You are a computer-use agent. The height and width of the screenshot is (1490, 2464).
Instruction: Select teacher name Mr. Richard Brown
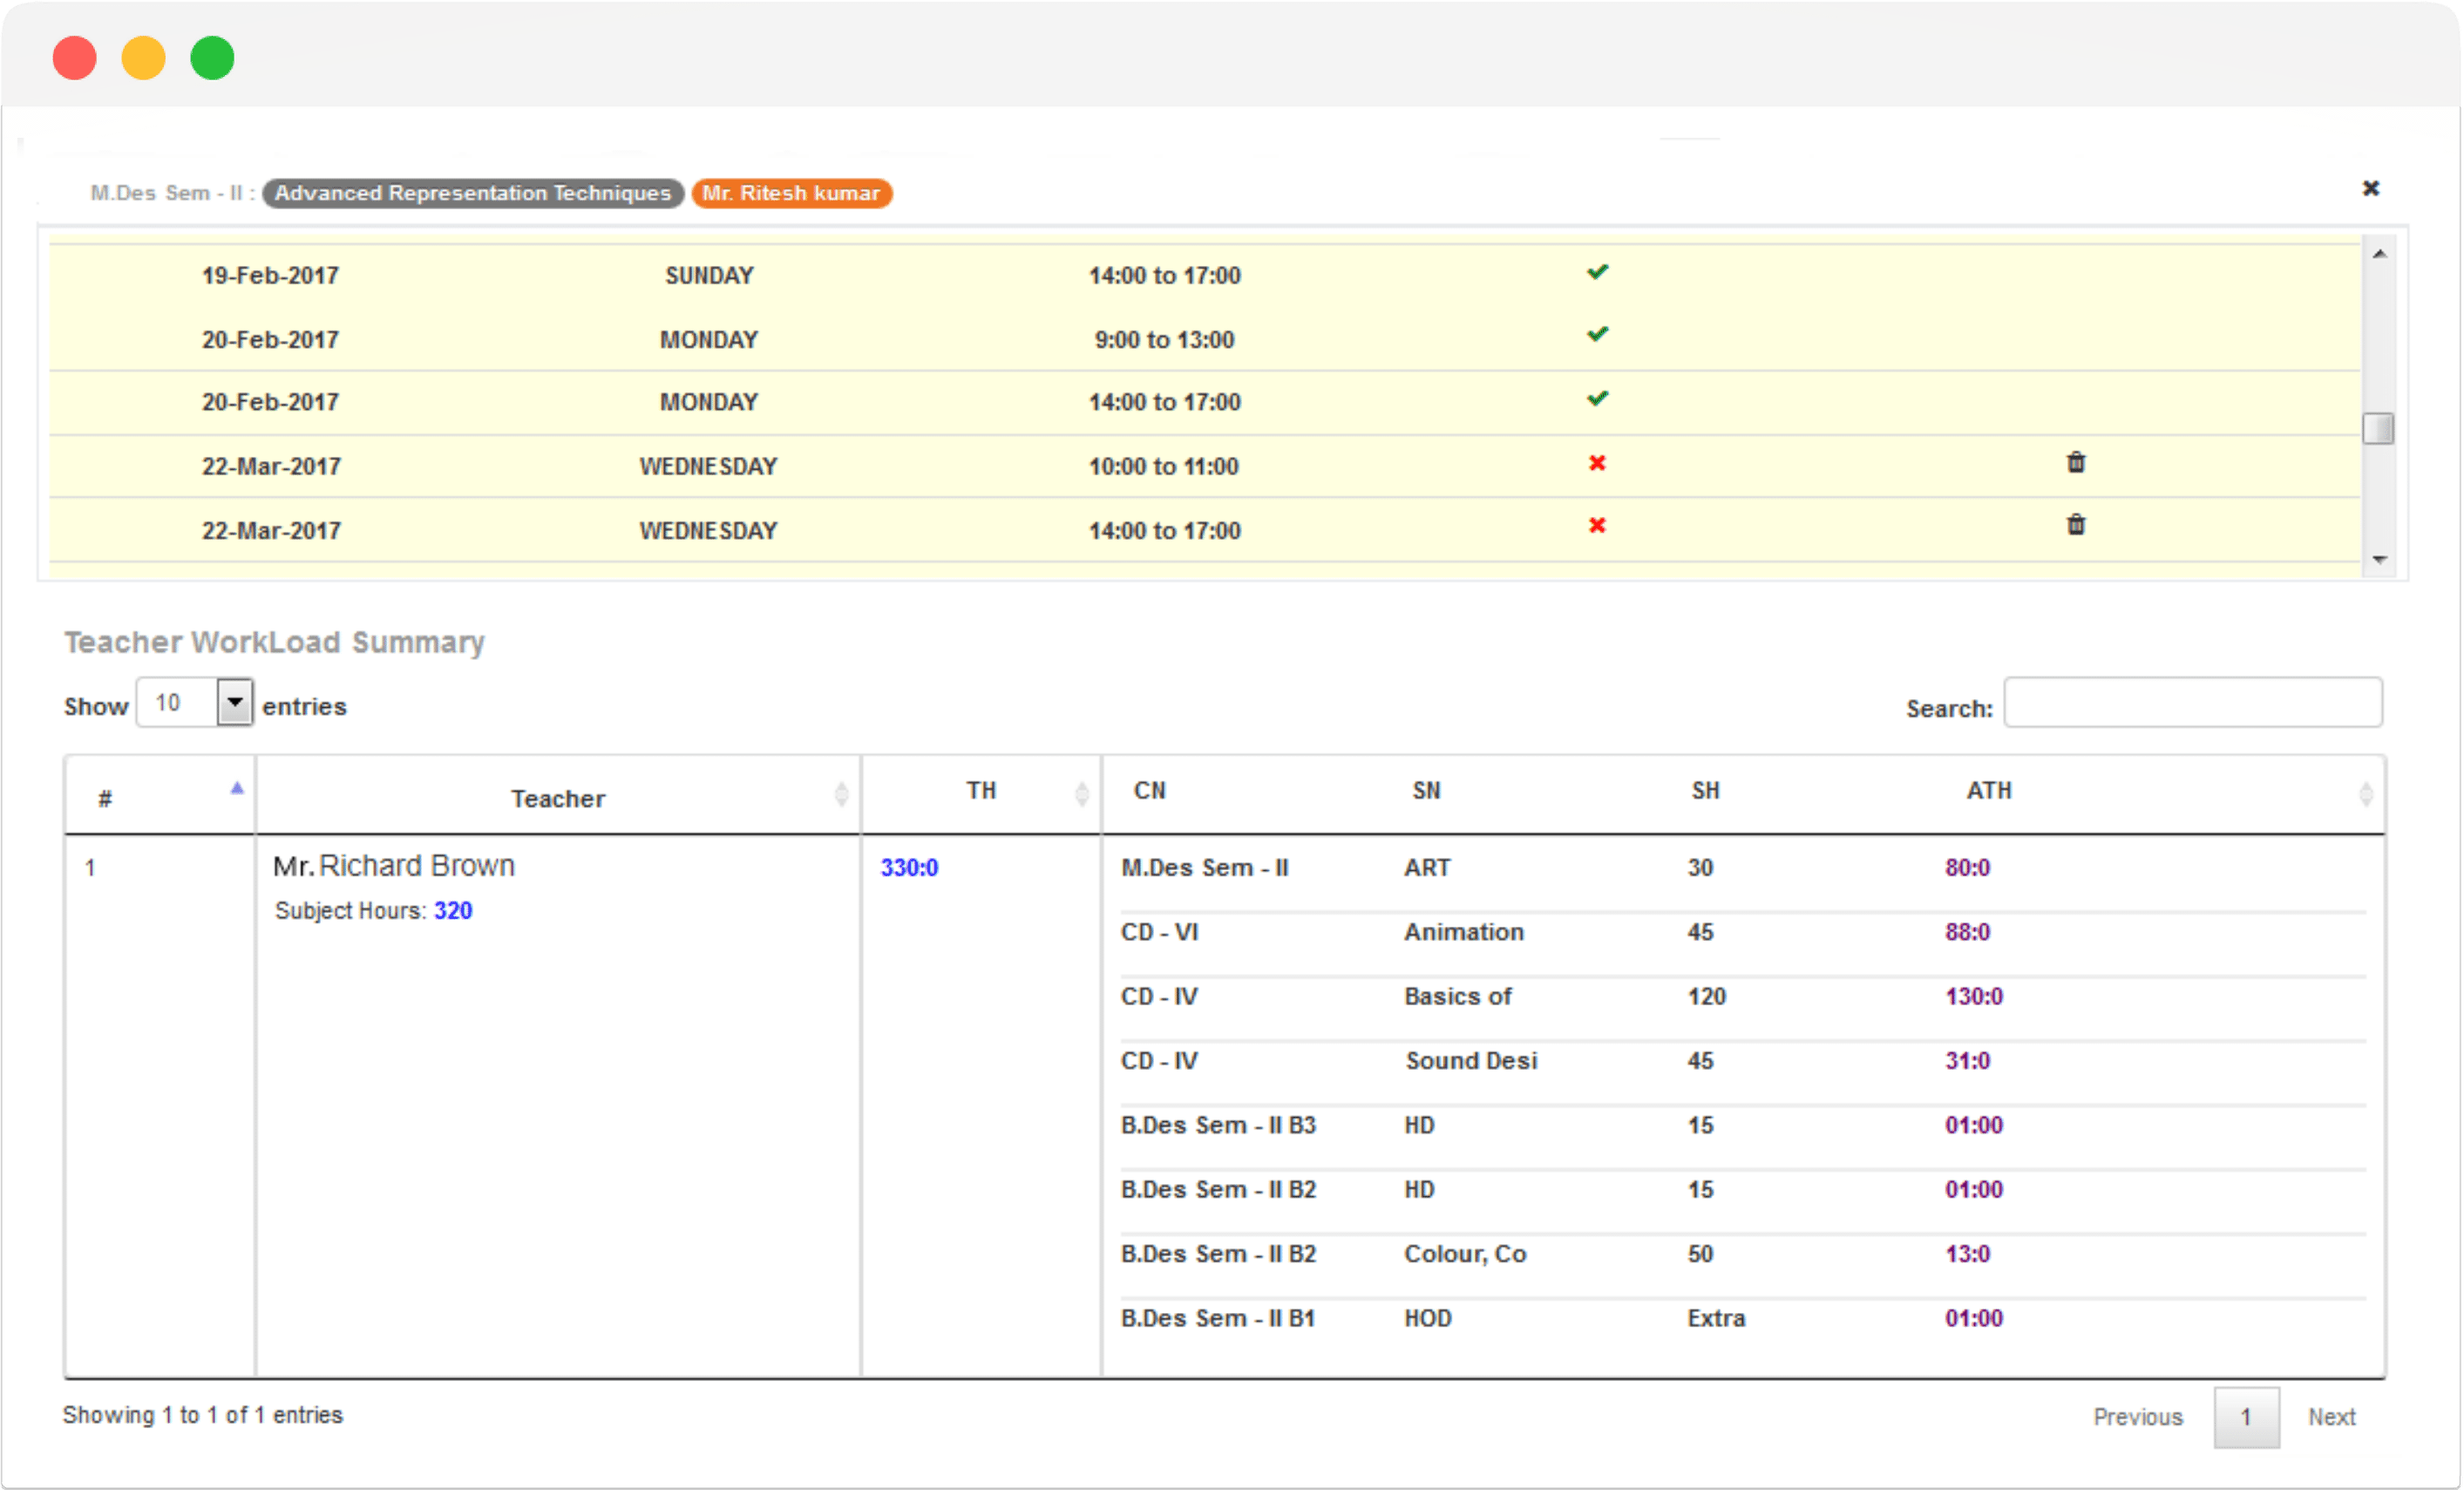point(394,866)
